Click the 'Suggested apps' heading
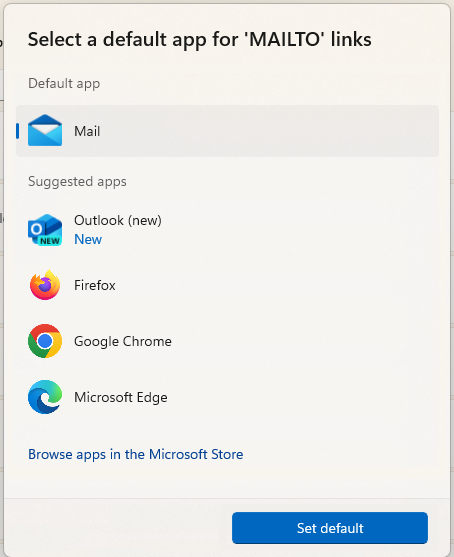Screen dimensions: 454x557 click(77, 182)
